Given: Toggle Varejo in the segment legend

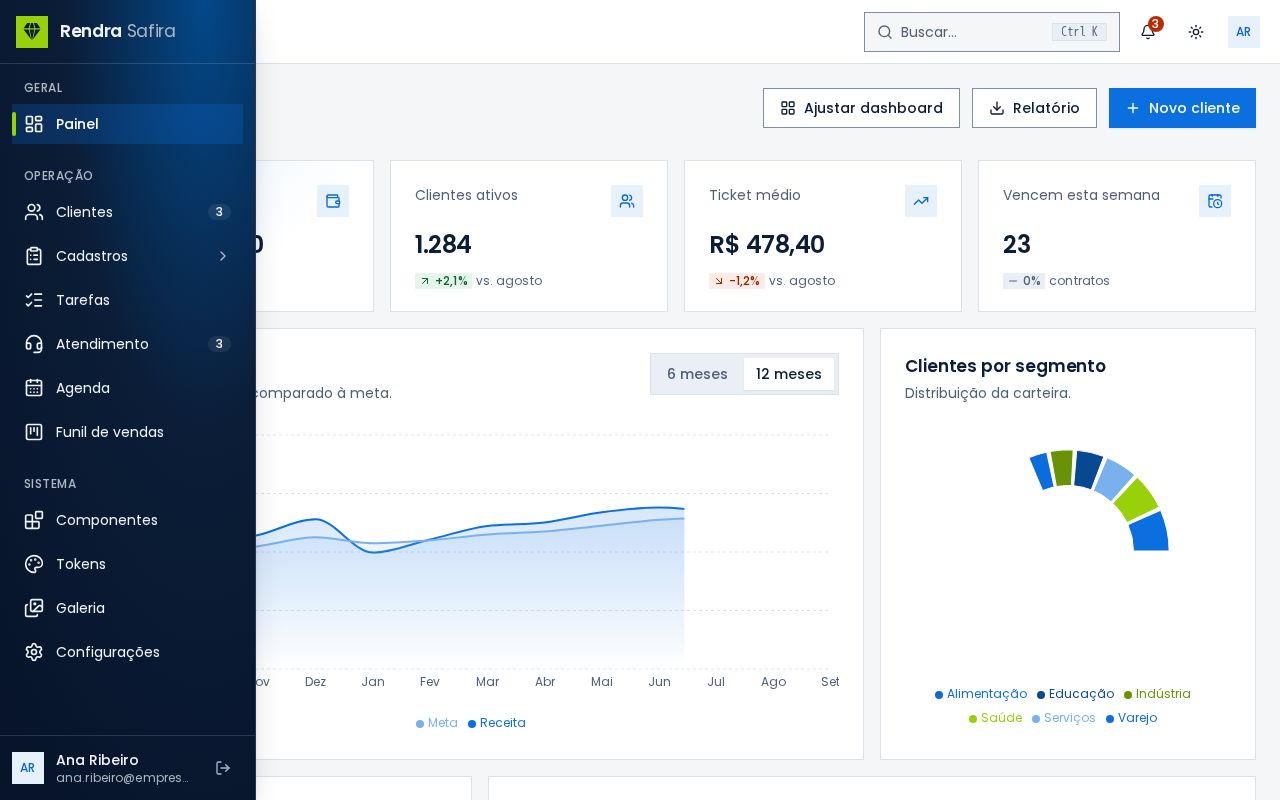Looking at the screenshot, I should pyautogui.click(x=1132, y=718).
